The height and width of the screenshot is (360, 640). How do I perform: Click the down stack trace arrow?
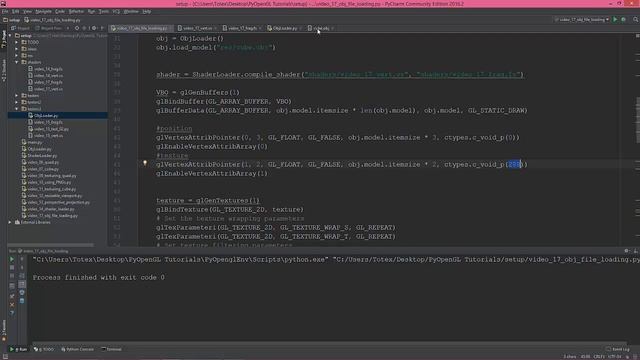tap(22, 267)
